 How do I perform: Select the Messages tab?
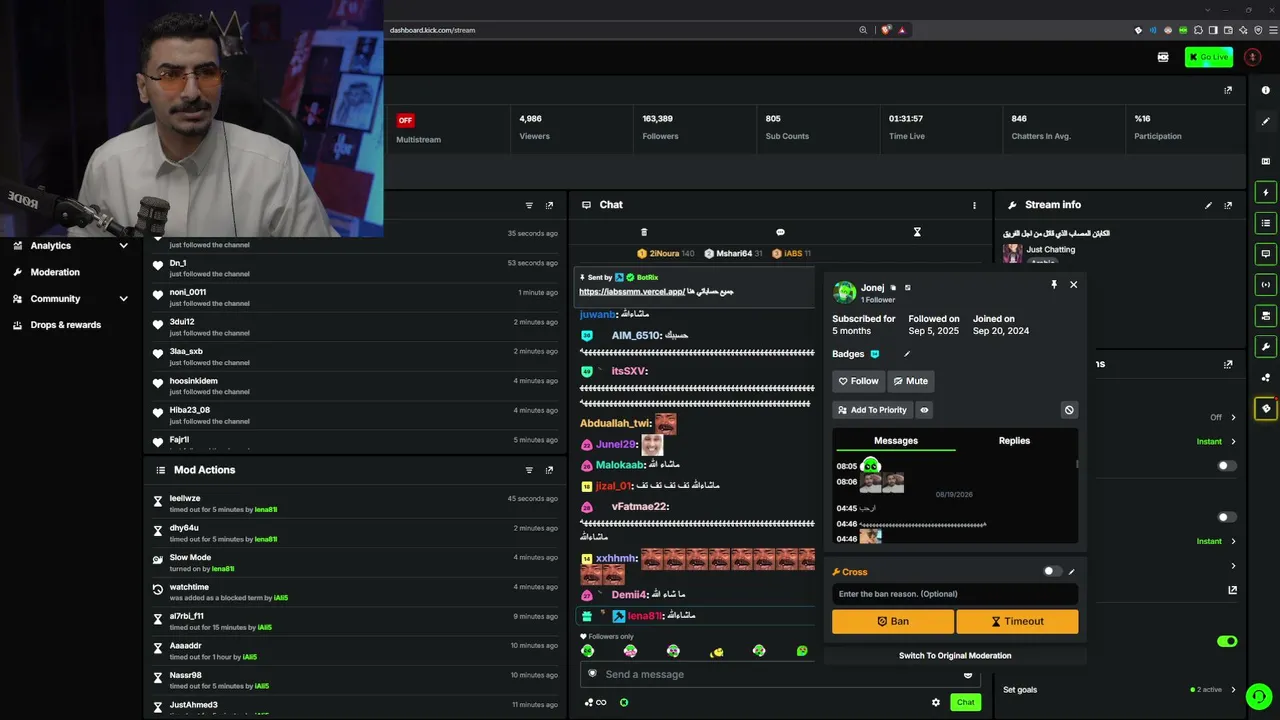(x=896, y=441)
